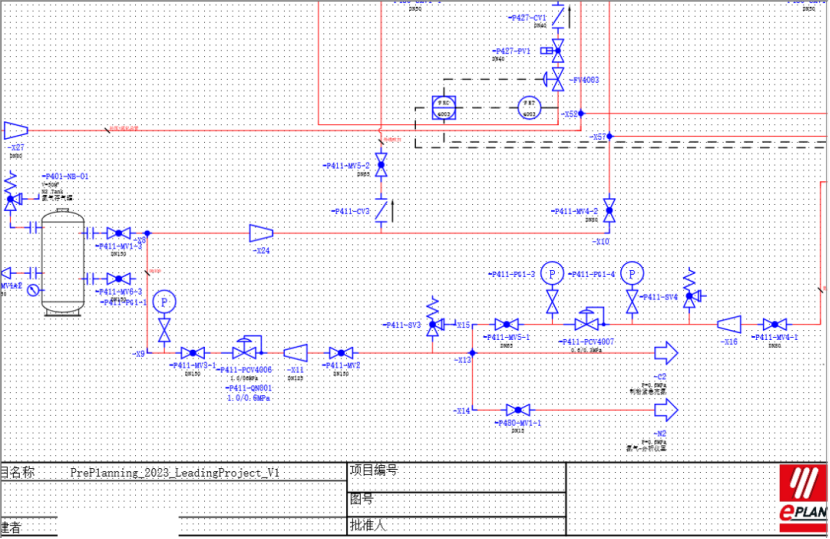Screen dimensions: 830x539
Task: Select the P480-MV1-1 valve symbol
Action: (518, 410)
